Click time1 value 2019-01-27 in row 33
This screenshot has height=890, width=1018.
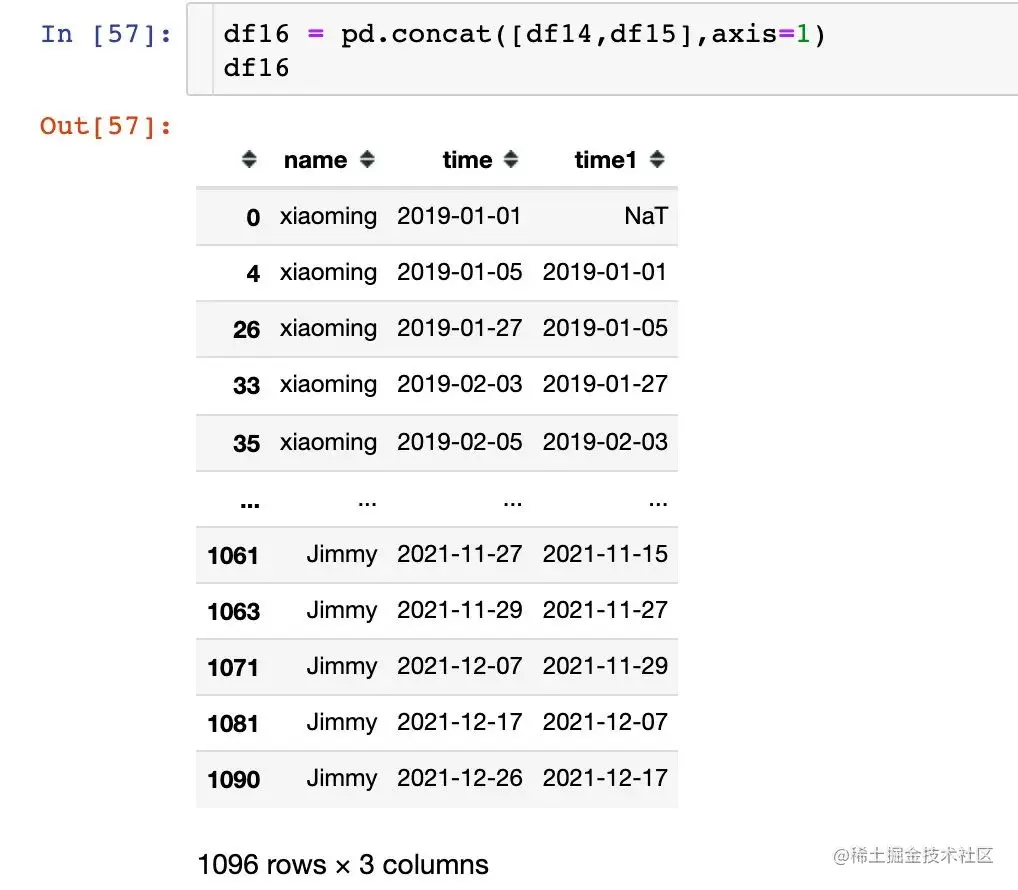click(605, 384)
